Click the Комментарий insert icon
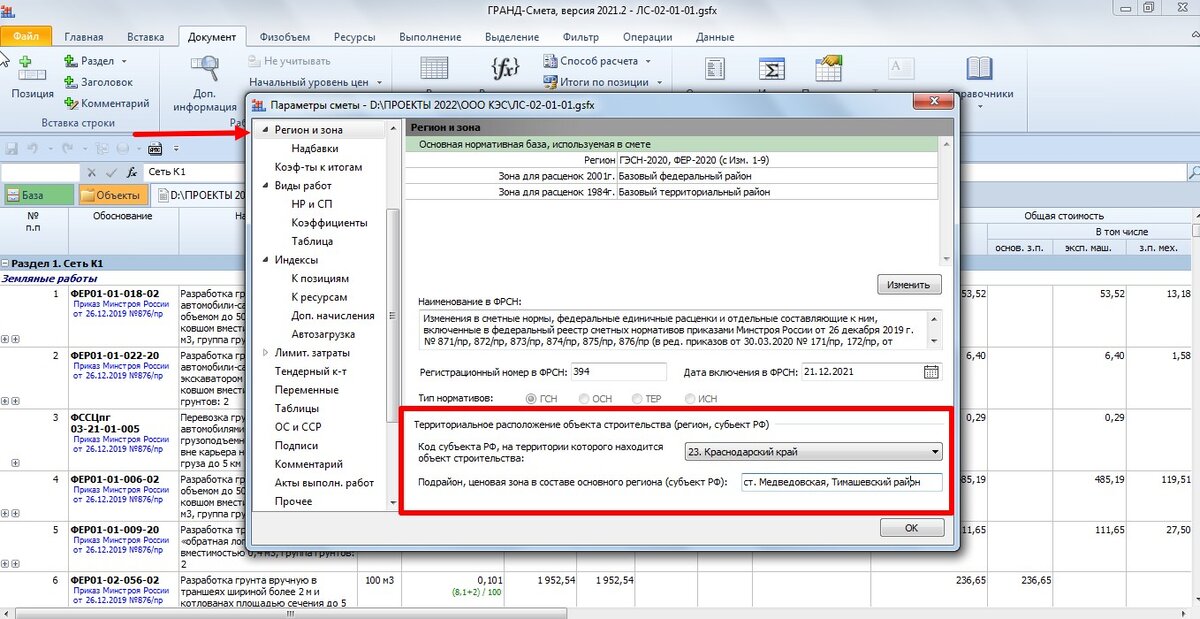 click(71, 102)
